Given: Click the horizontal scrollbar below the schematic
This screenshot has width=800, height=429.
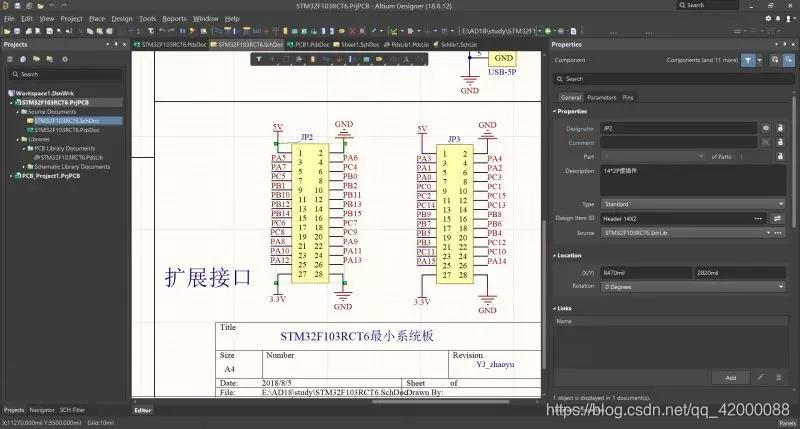Looking at the screenshot, I should click(x=440, y=401).
